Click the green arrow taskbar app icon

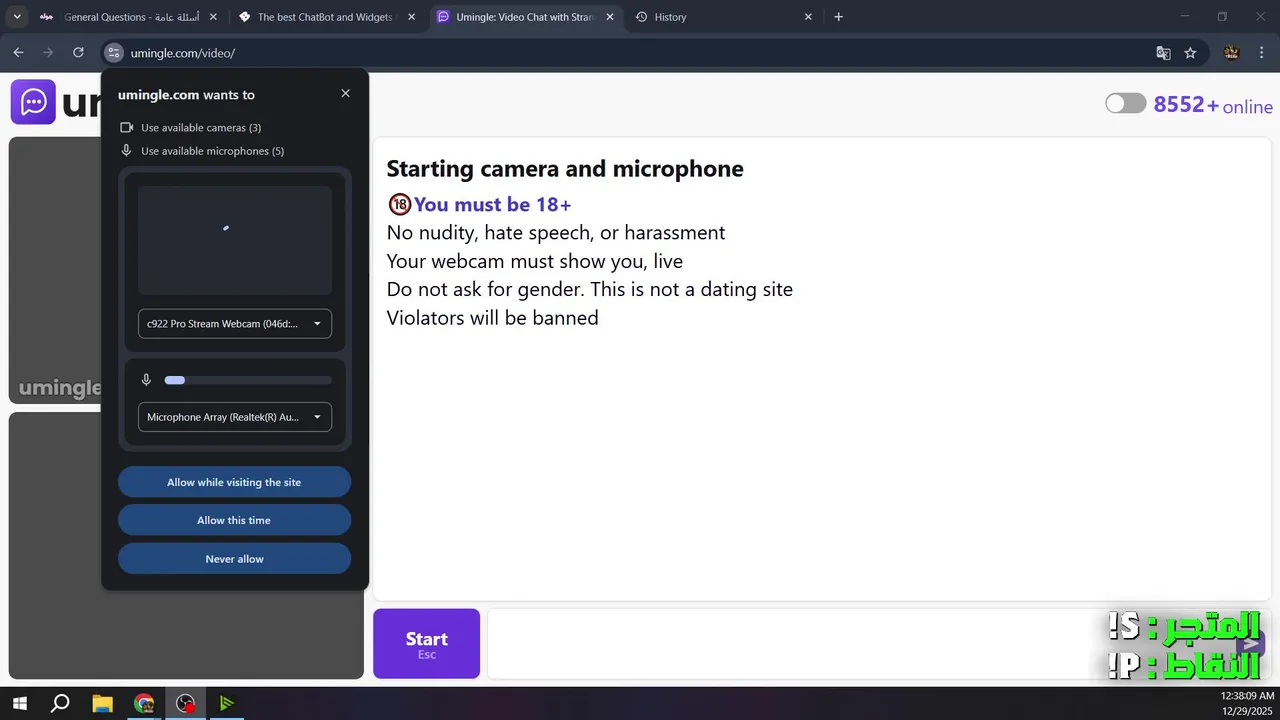point(227,703)
